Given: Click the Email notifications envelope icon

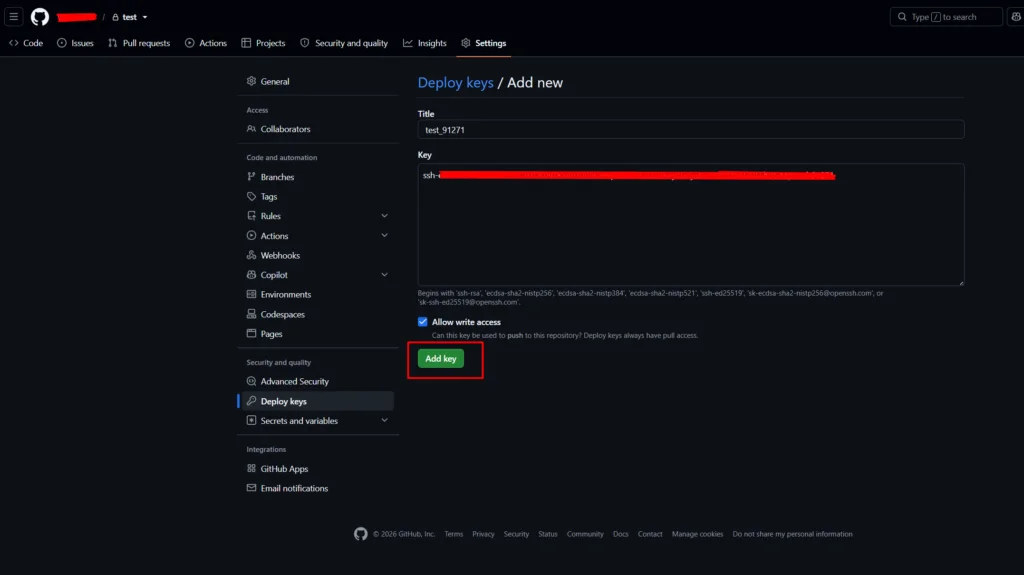Looking at the screenshot, I should point(251,487).
